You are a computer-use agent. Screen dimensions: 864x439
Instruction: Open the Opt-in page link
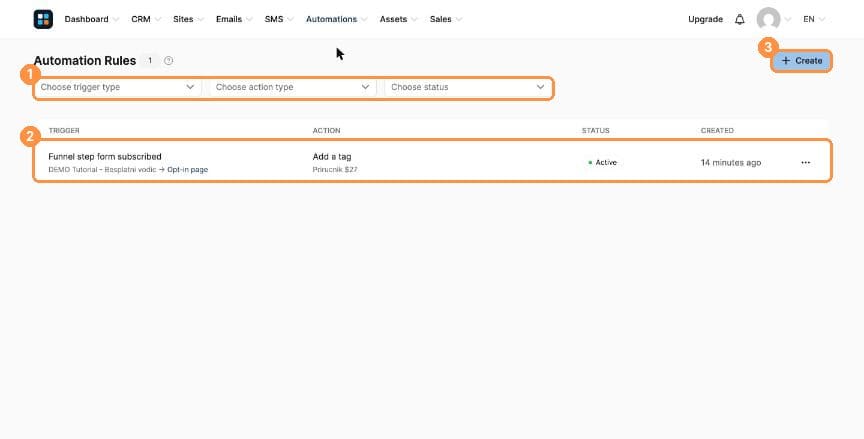click(x=187, y=170)
